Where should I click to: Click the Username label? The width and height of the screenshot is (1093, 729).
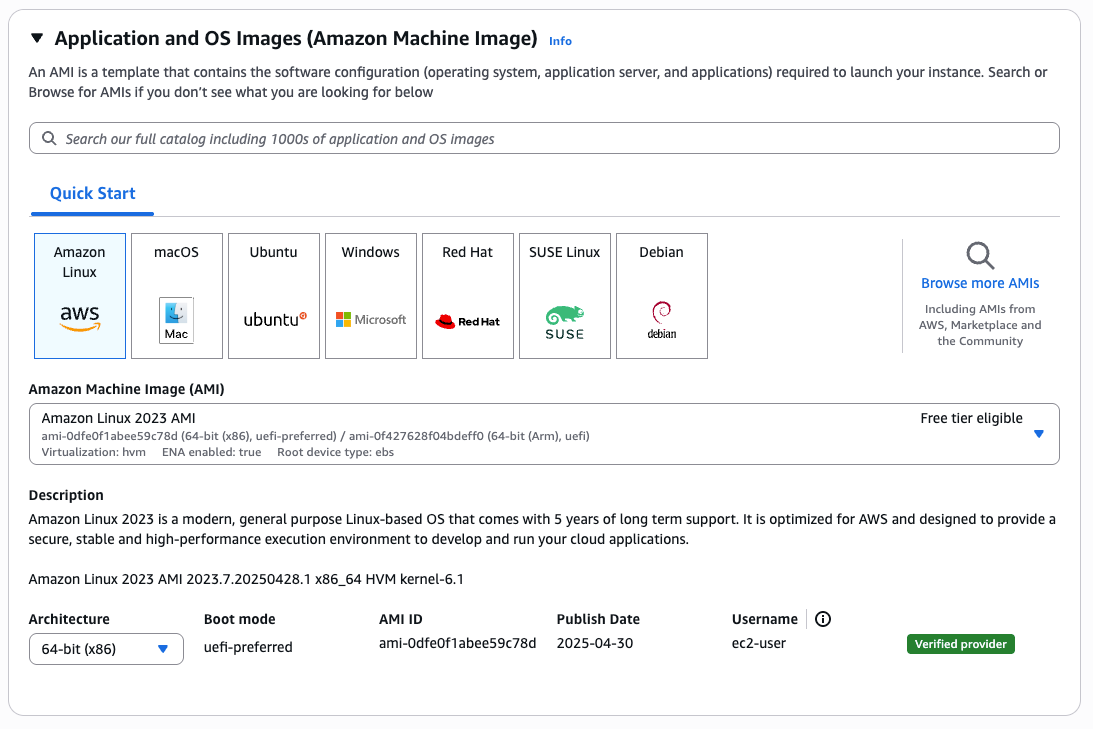pos(765,619)
